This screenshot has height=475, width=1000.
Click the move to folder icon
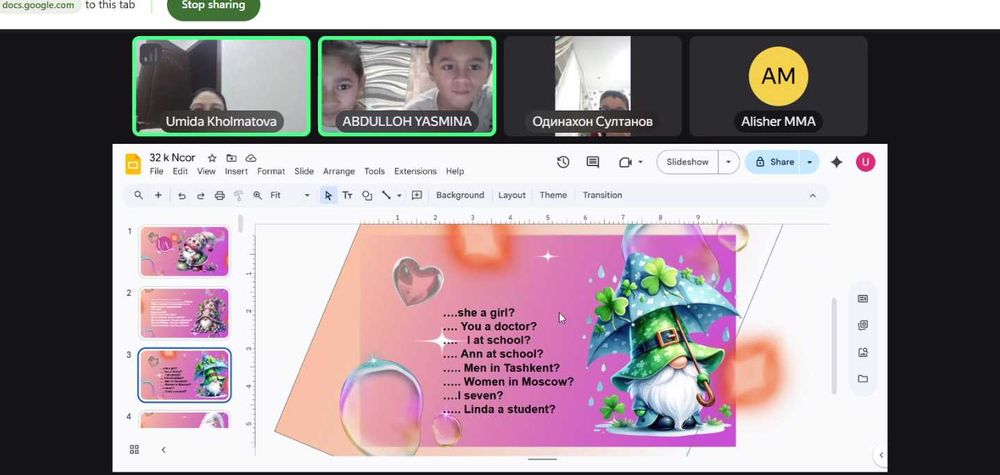point(231,157)
